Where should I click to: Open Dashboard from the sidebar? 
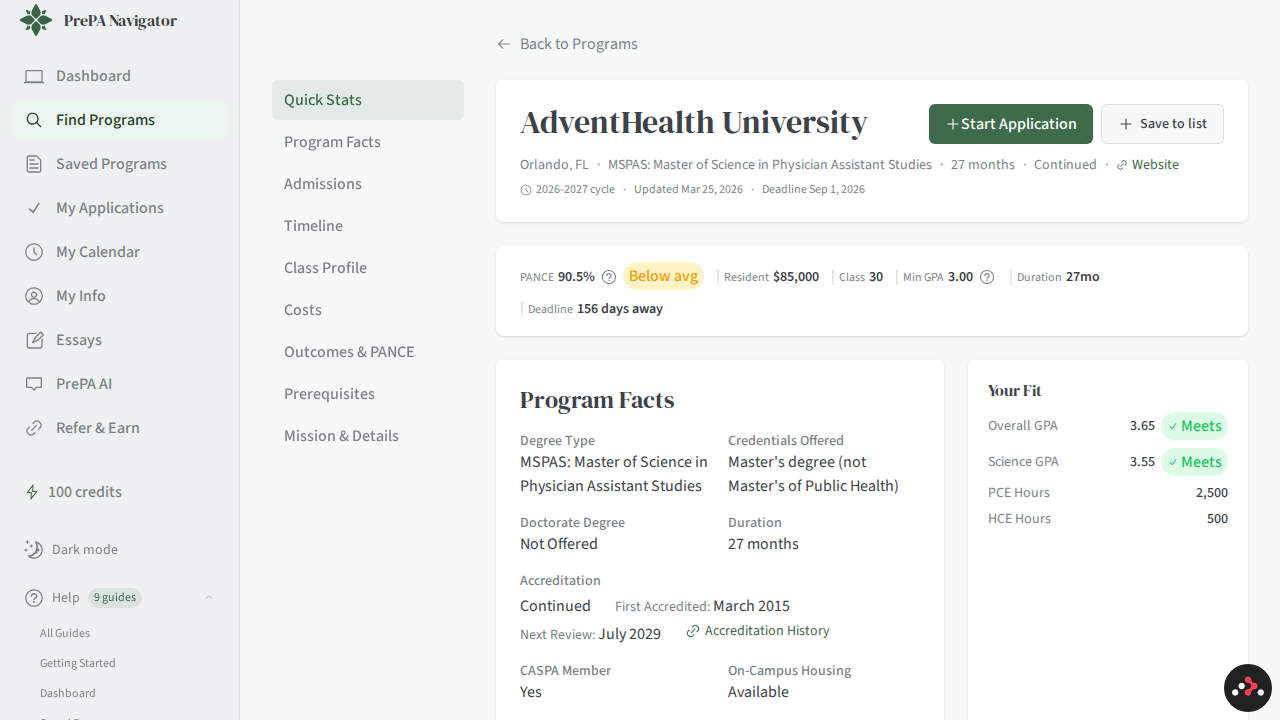tap(119, 76)
